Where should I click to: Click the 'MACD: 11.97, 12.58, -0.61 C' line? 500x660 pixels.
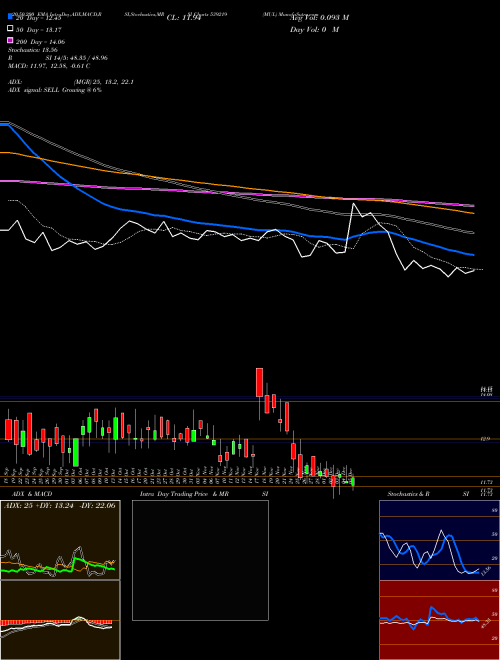coord(49,66)
